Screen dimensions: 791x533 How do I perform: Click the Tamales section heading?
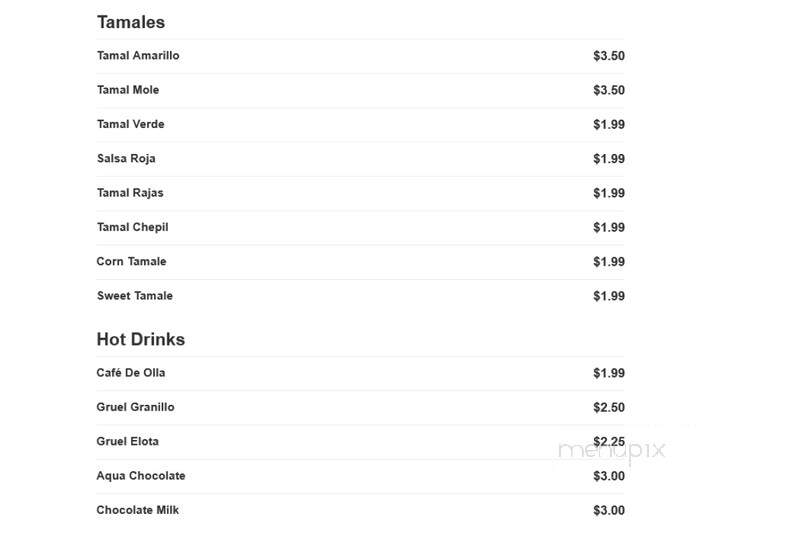point(131,22)
